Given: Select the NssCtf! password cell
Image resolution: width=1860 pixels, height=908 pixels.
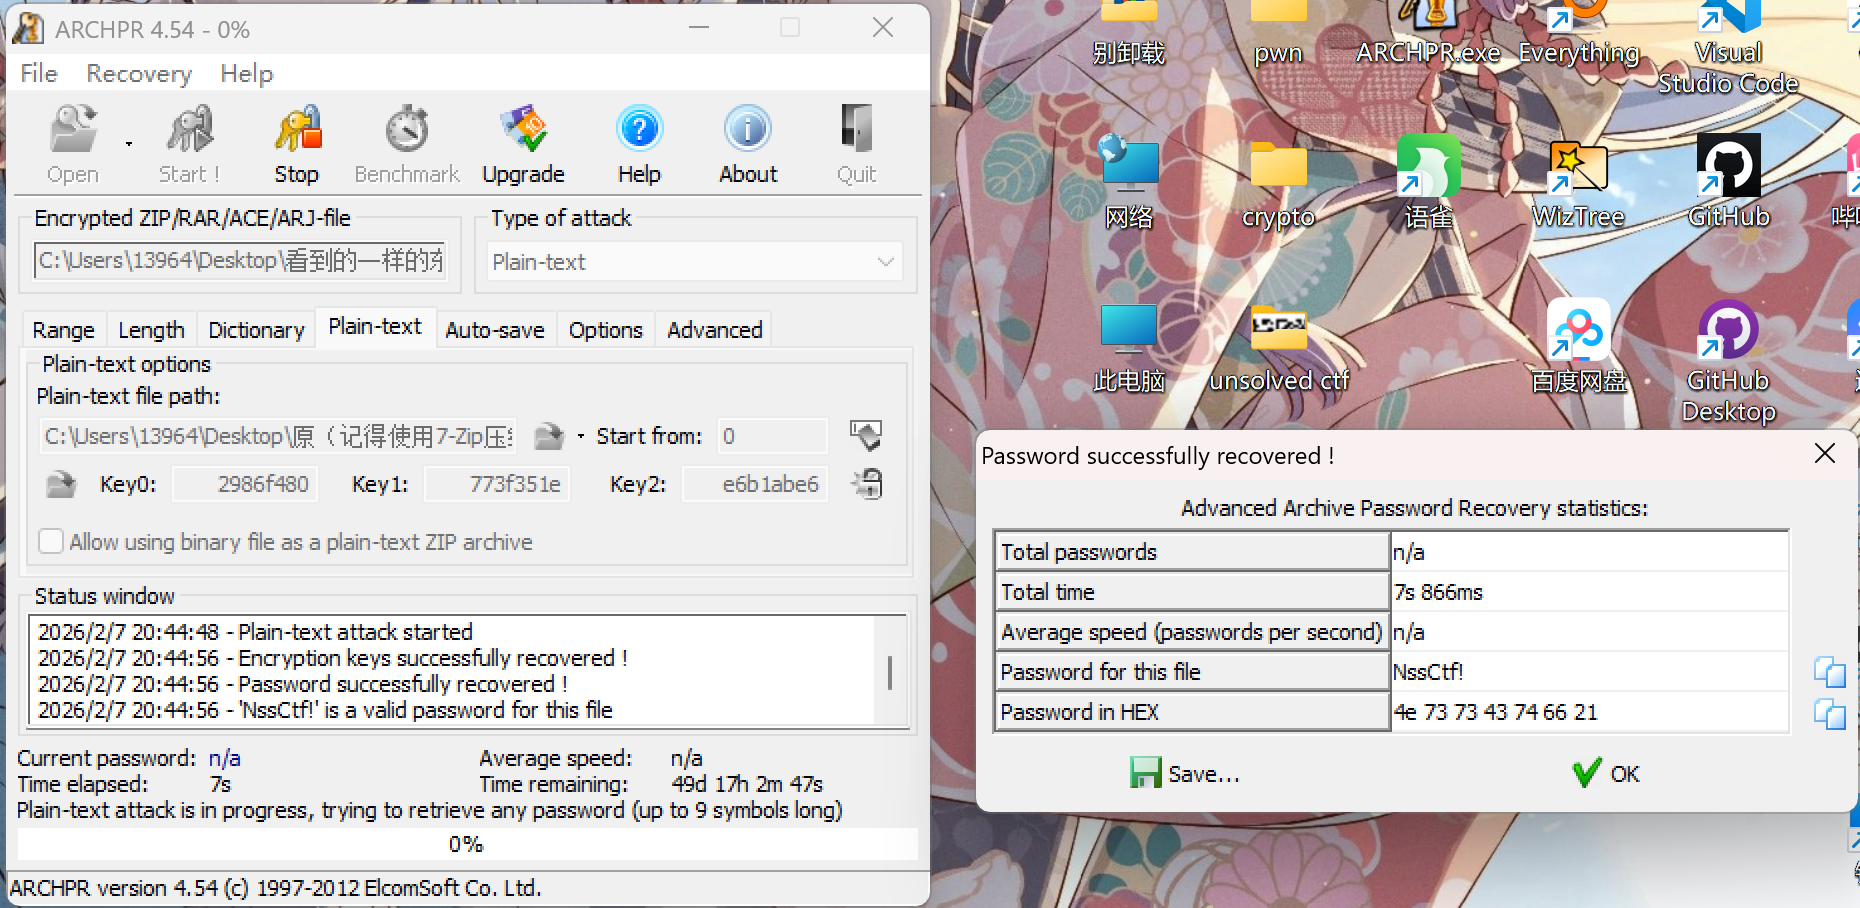Looking at the screenshot, I should click(1589, 672).
